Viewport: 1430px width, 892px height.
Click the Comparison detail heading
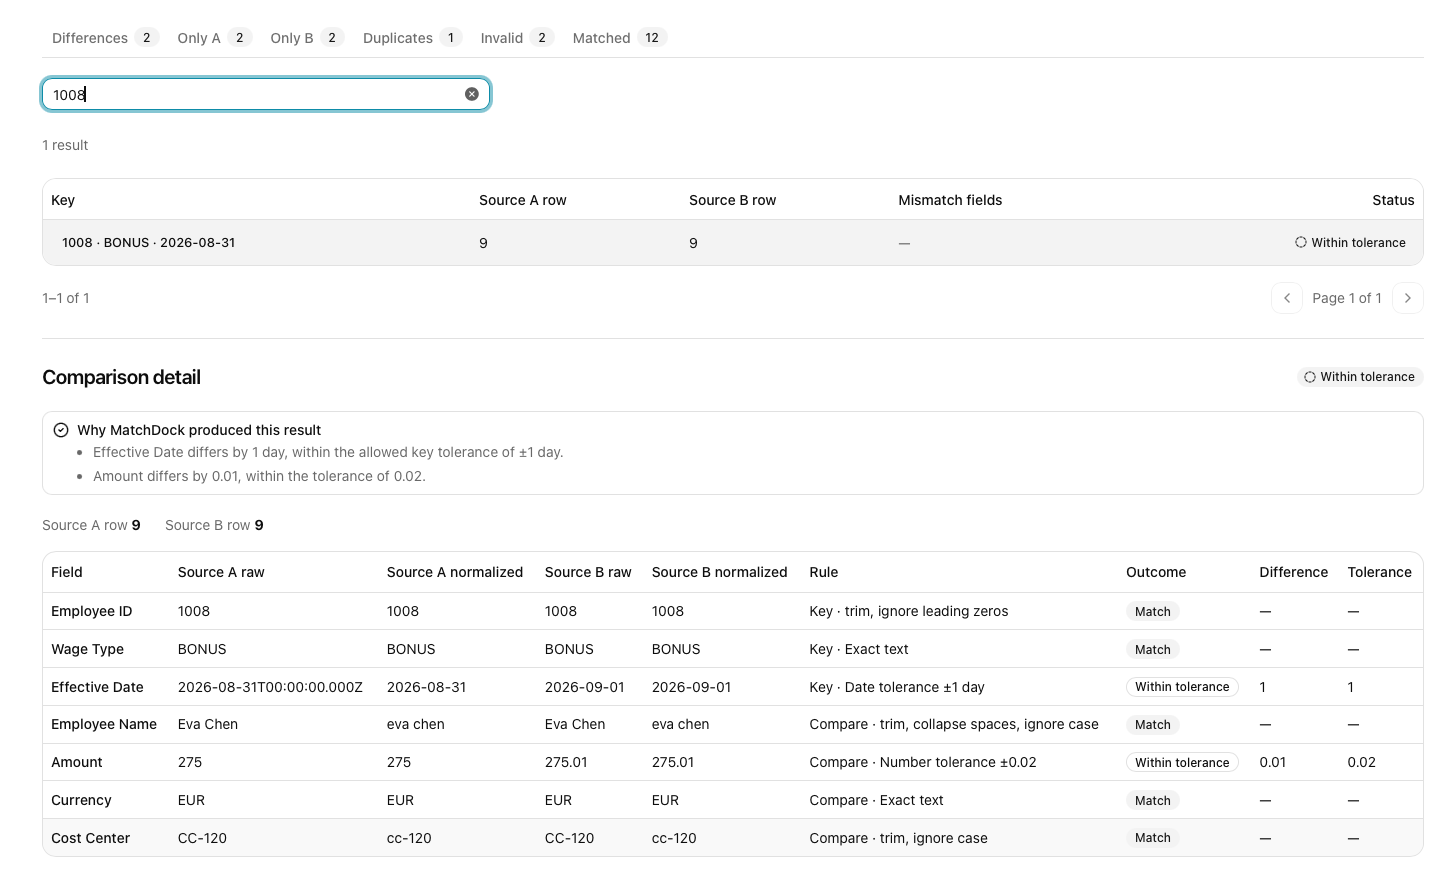coord(121,377)
